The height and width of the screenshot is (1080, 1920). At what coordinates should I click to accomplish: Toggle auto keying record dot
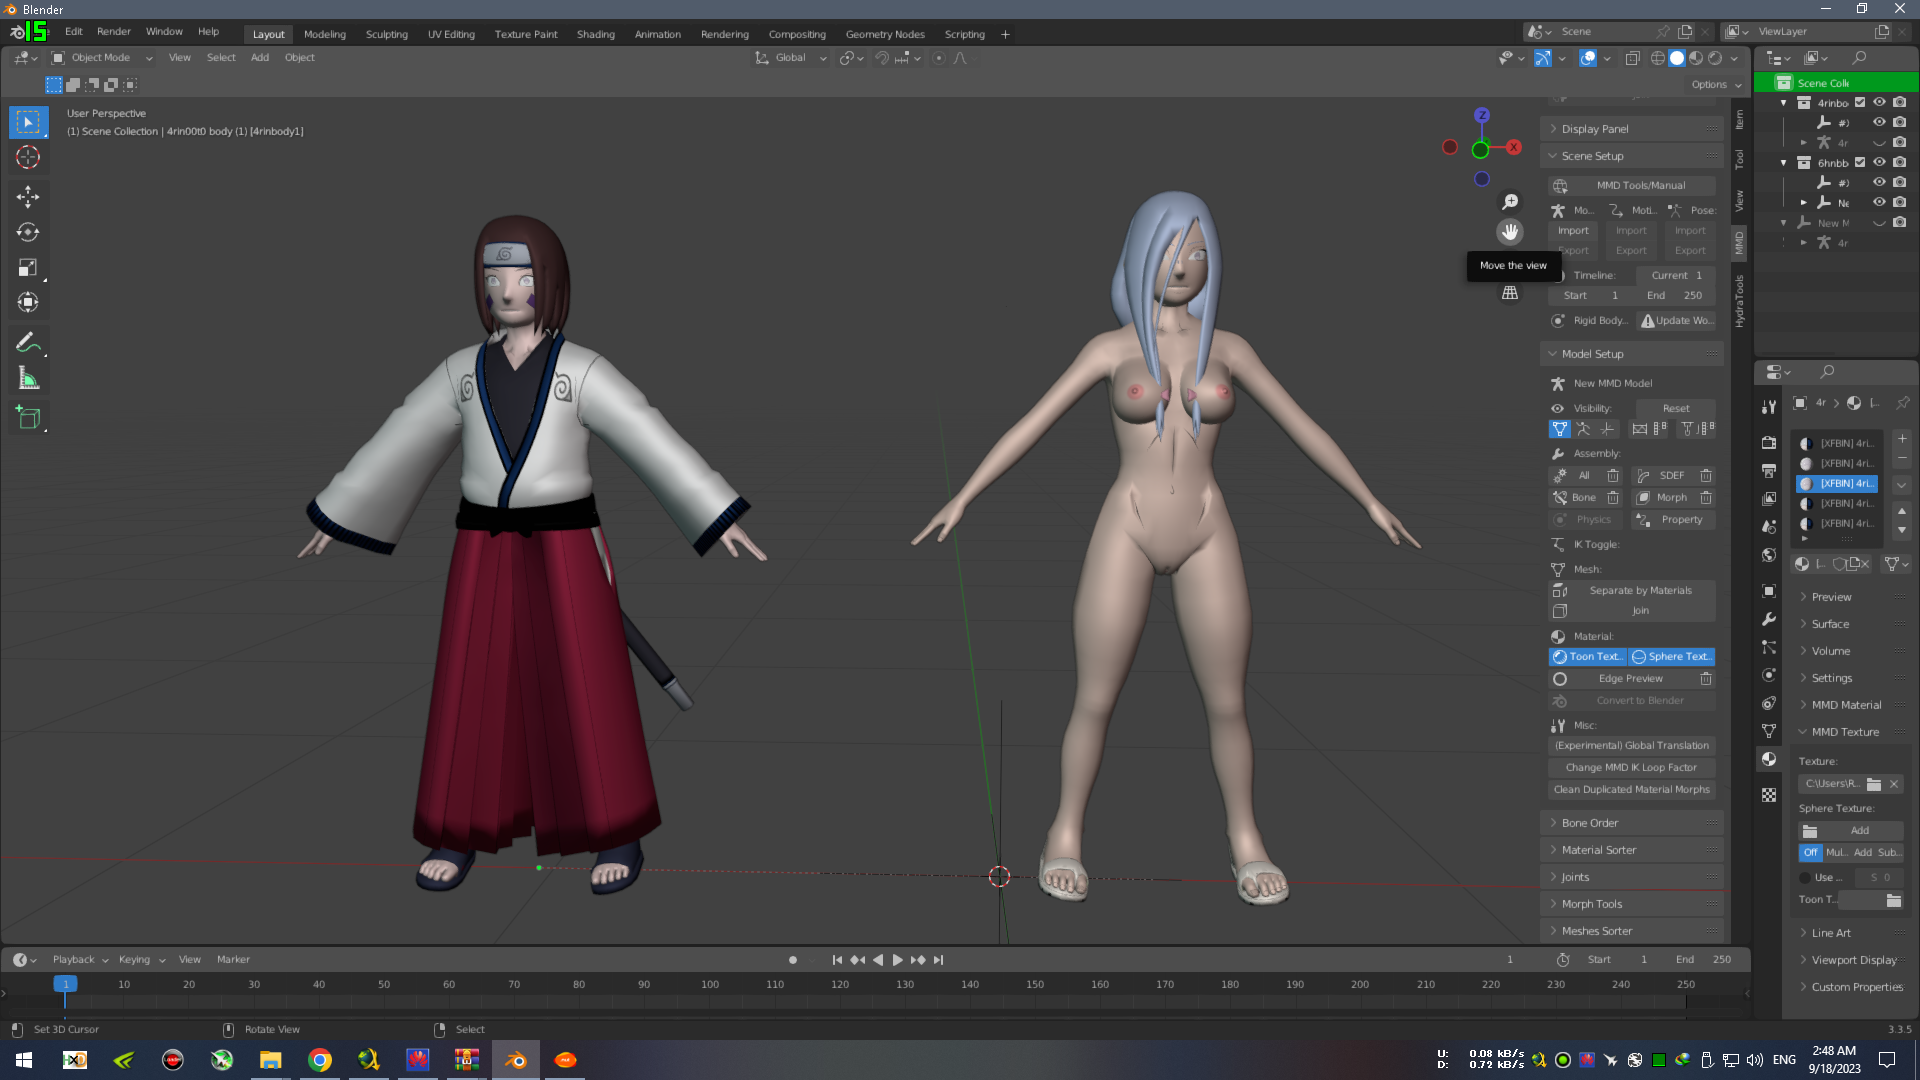pos(793,960)
